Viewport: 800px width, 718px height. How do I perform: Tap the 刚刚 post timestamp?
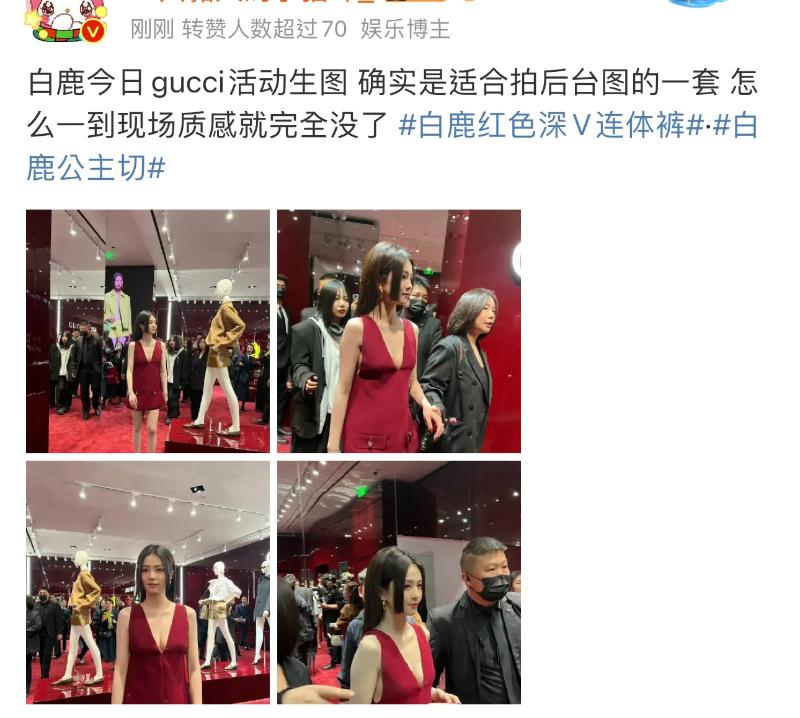(x=152, y=29)
